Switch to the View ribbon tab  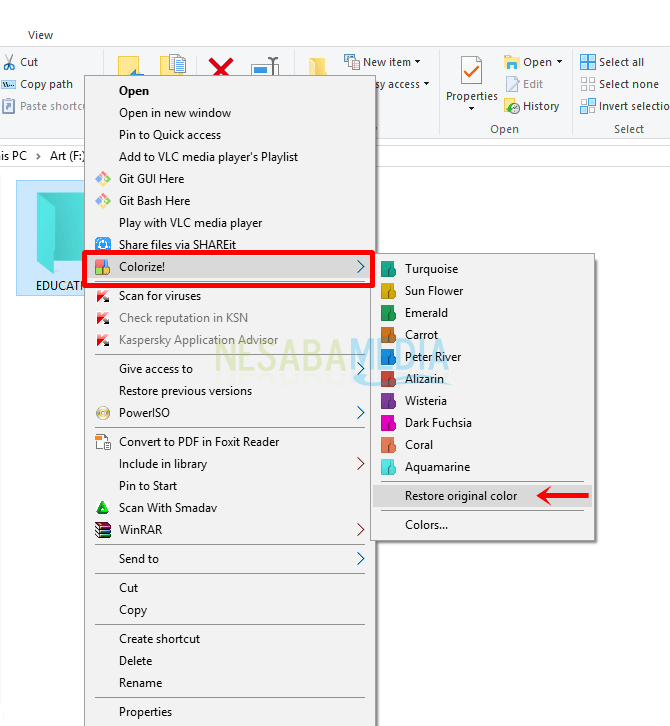(x=40, y=35)
